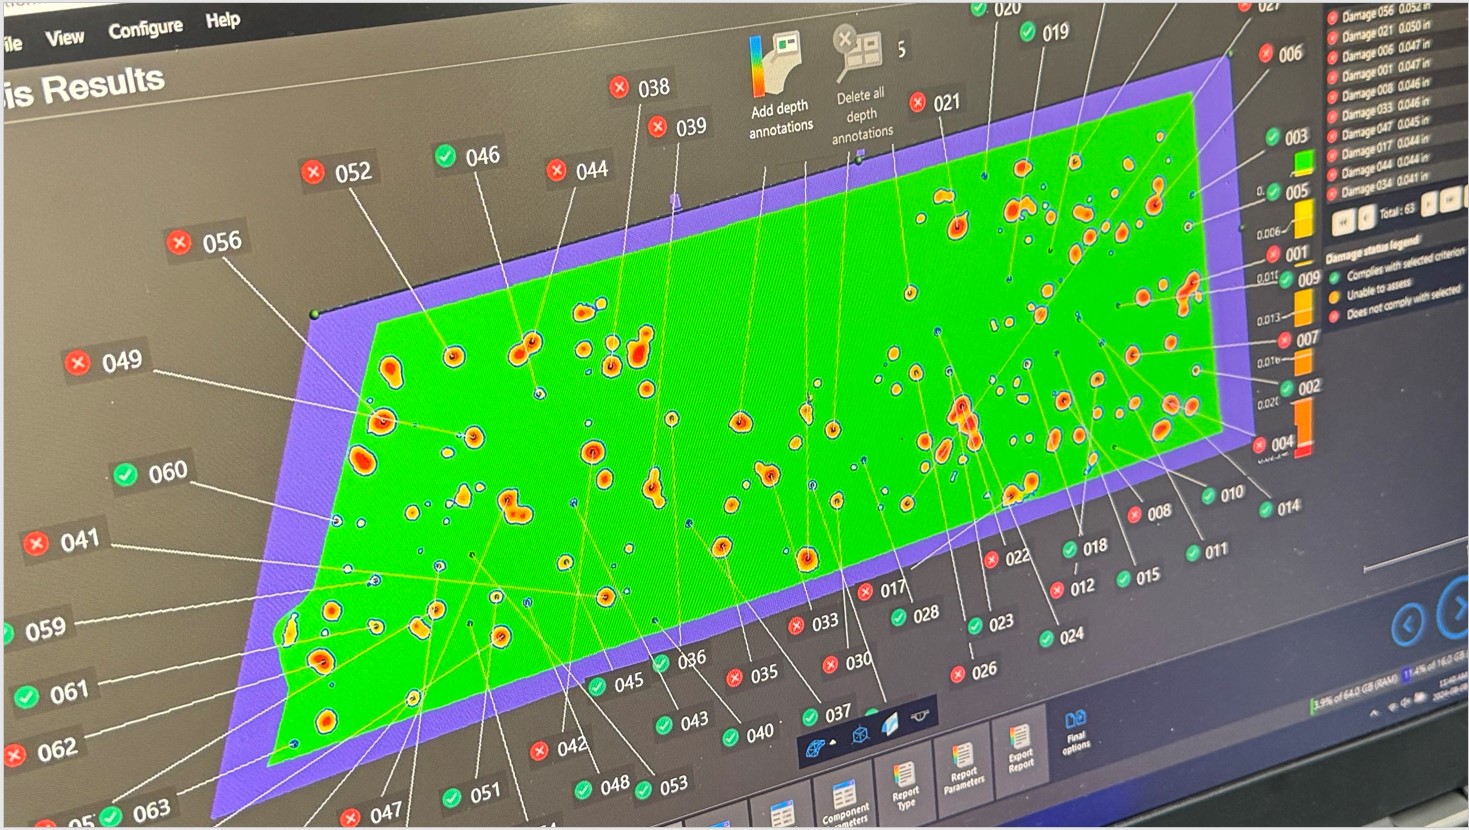This screenshot has height=830, width=1469.
Task: Click the depth color scale bar
Action: tap(1303, 300)
